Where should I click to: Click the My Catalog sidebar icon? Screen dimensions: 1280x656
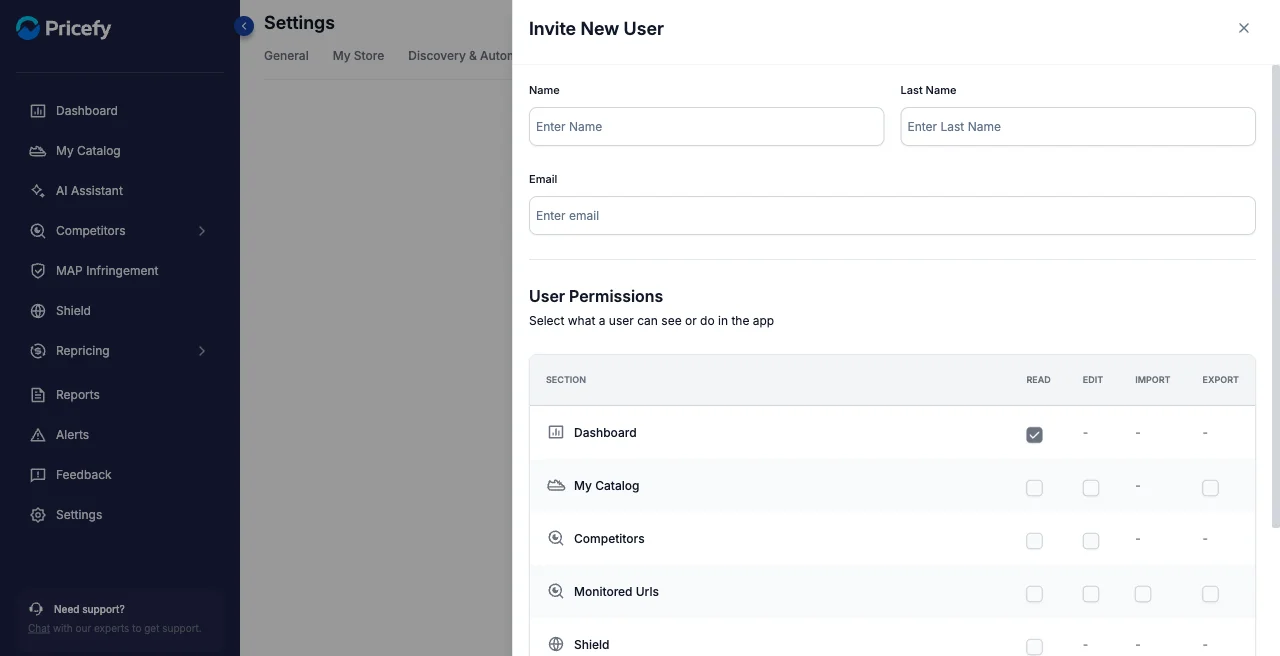pos(38,151)
